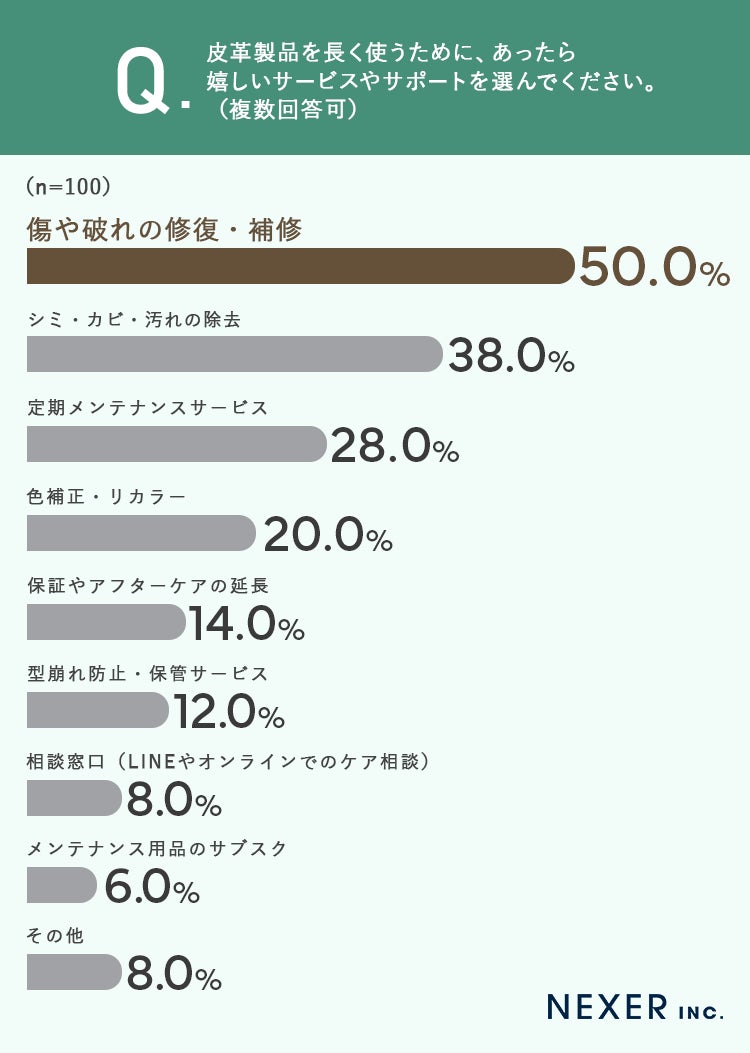Click the 傷や破れの修復・補修 heading
Screen dimensions: 750x1053
(x=164, y=230)
